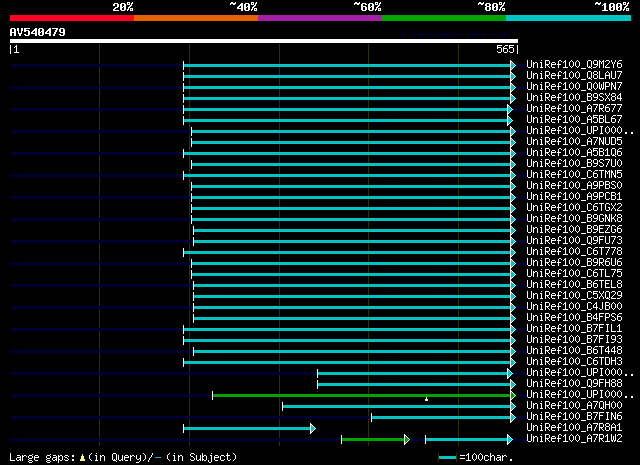Select hit label UniRef100_Q9FU73
The width and height of the screenshot is (640, 465).
pyautogui.click(x=574, y=240)
